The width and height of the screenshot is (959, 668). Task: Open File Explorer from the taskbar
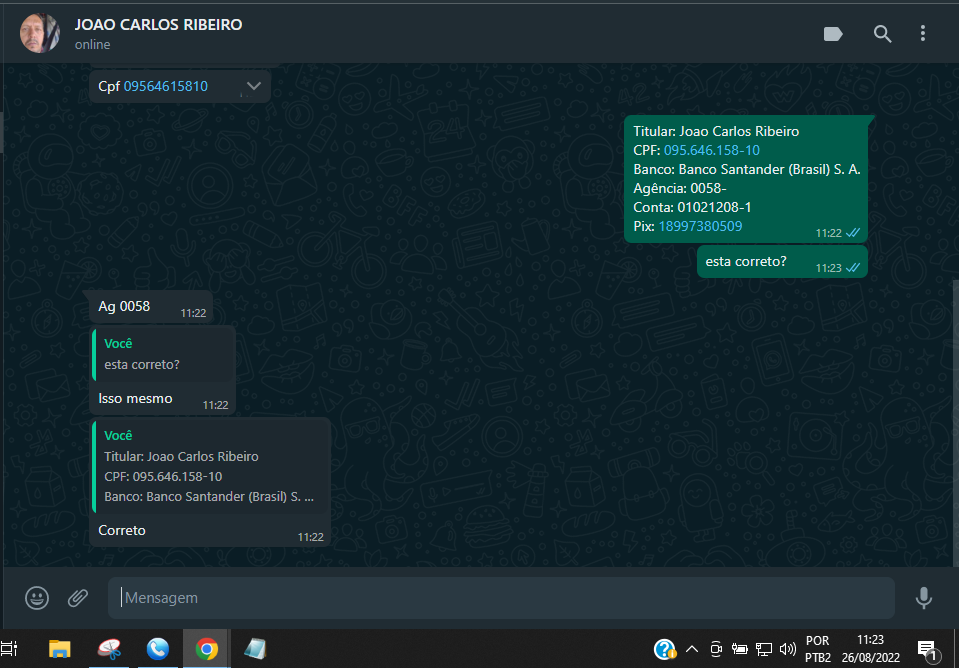60,649
